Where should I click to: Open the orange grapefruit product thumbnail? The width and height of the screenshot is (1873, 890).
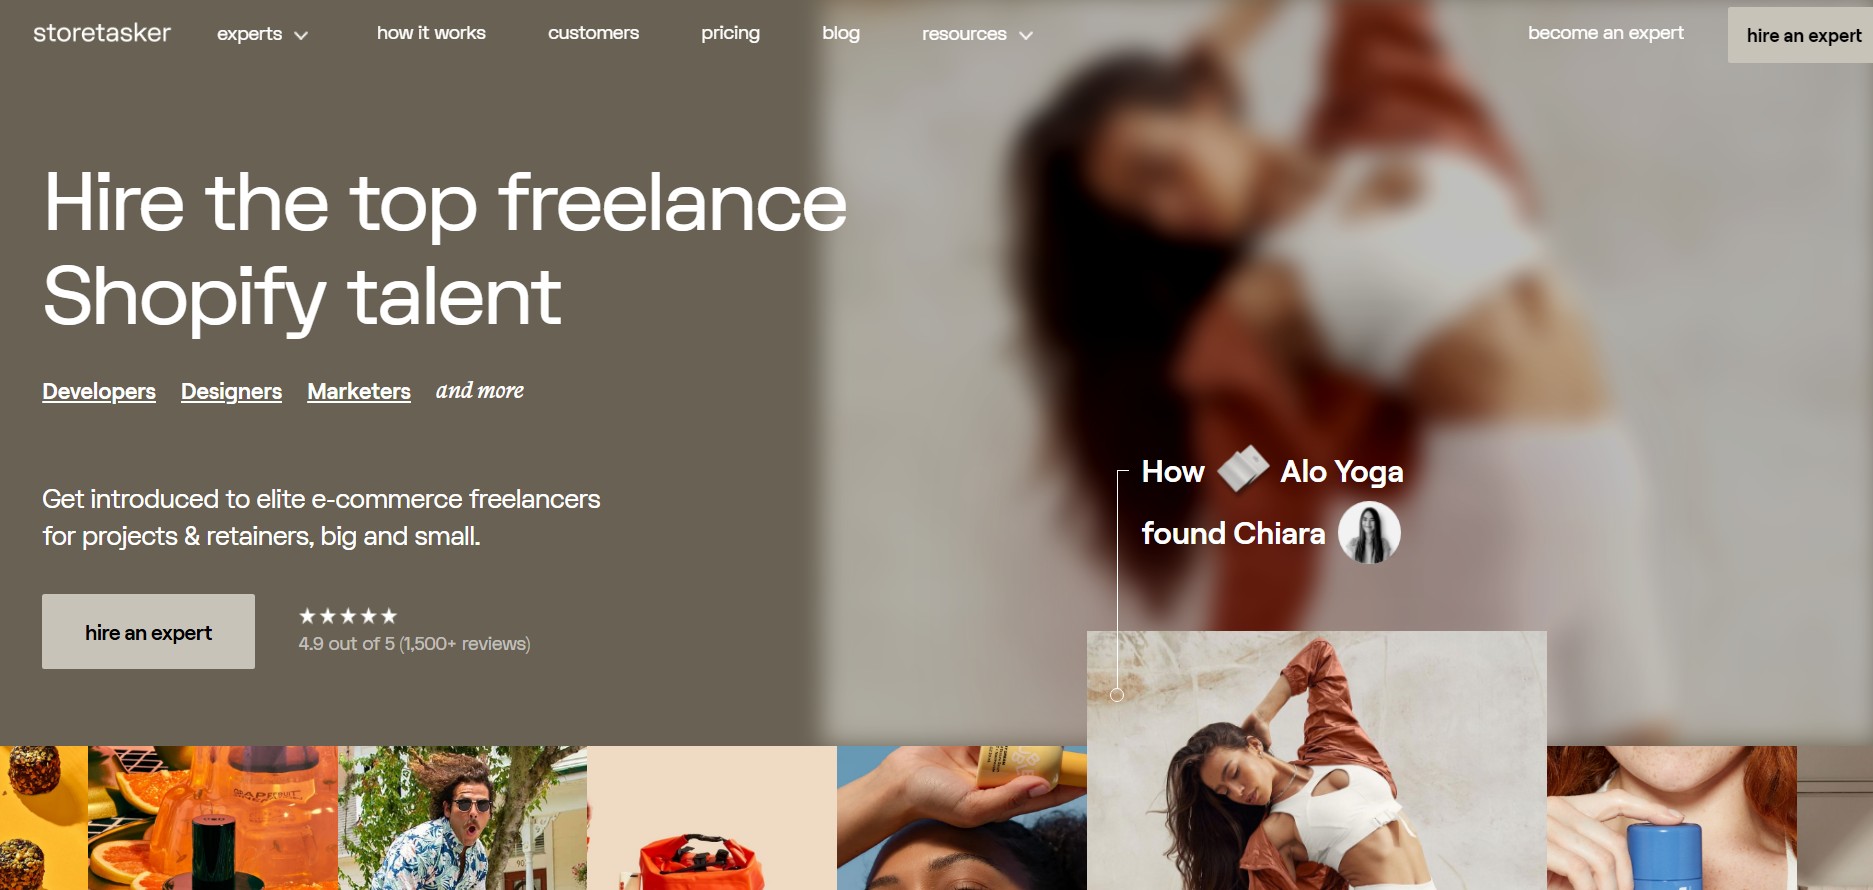click(x=213, y=818)
